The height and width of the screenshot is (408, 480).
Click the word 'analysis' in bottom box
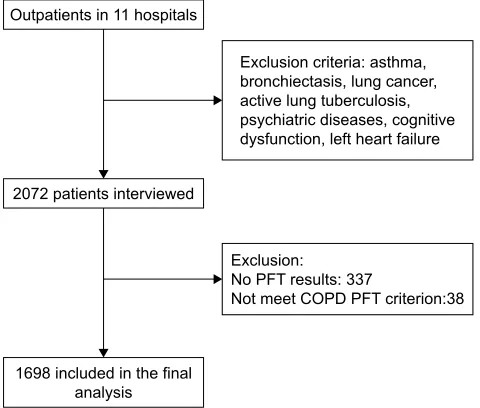103,393
